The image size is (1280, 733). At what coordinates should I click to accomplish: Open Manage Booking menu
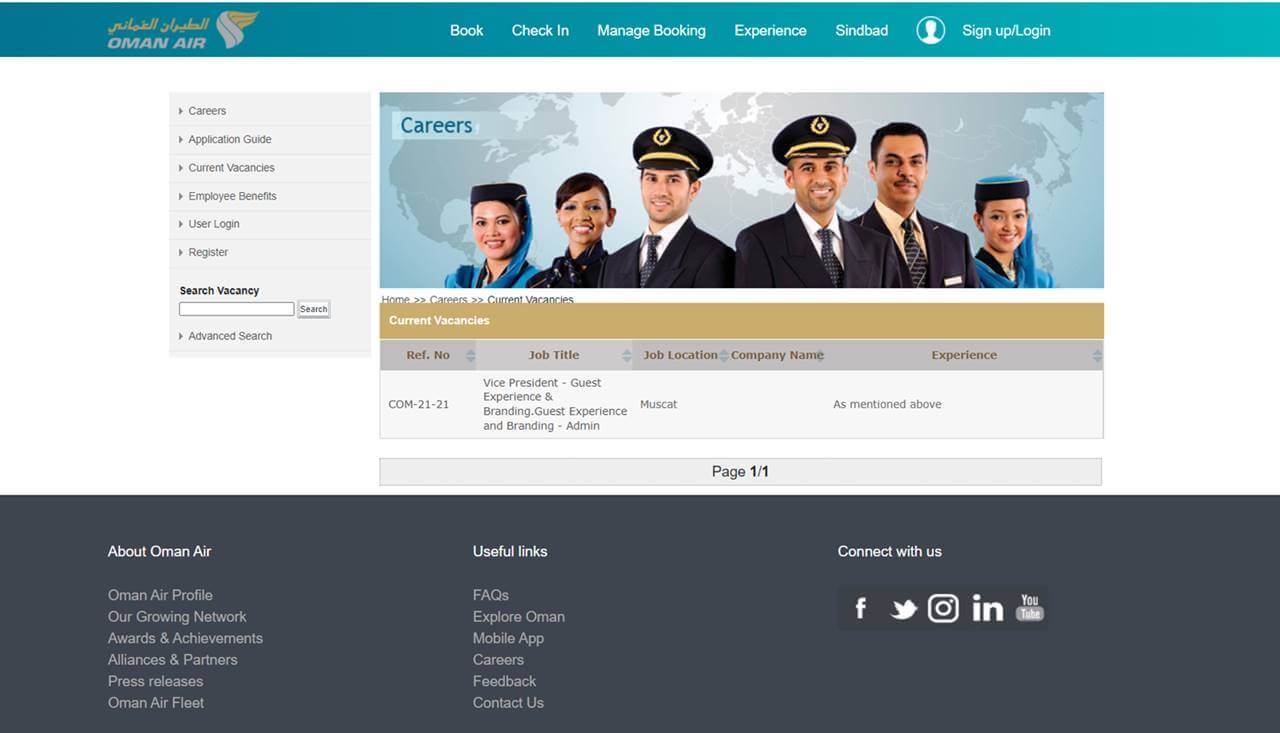coord(651,30)
